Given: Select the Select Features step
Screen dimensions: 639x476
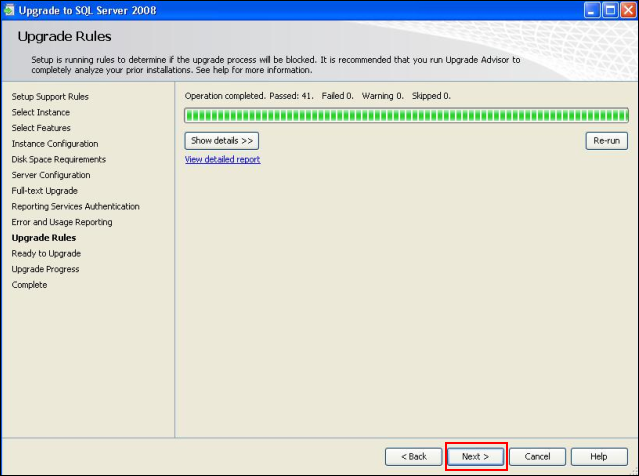Looking at the screenshot, I should point(41,128).
